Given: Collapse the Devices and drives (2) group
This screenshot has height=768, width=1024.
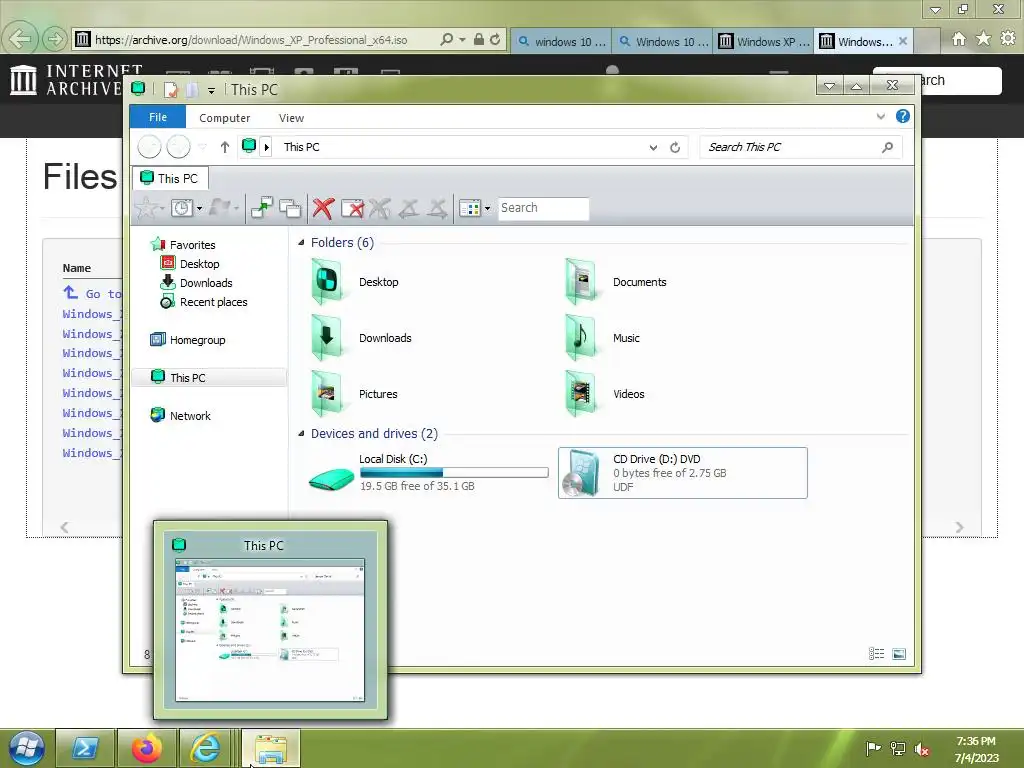Looking at the screenshot, I should [301, 434].
